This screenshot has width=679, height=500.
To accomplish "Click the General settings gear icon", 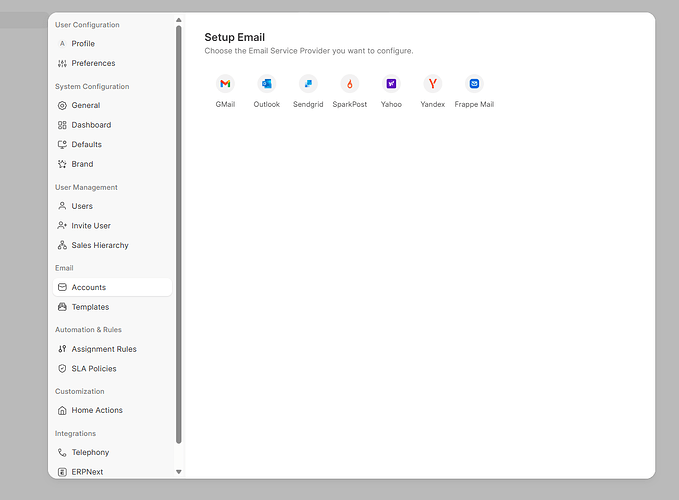I will tap(62, 105).
